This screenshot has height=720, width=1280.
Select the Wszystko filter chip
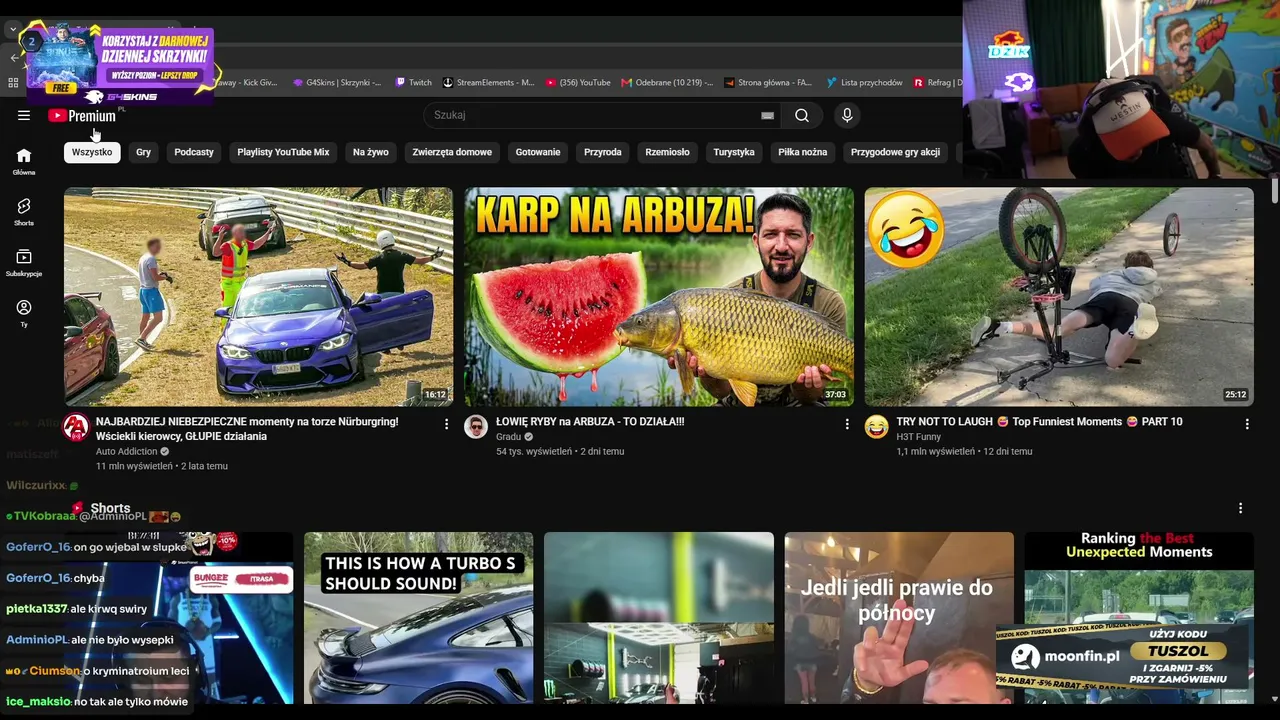[x=92, y=152]
